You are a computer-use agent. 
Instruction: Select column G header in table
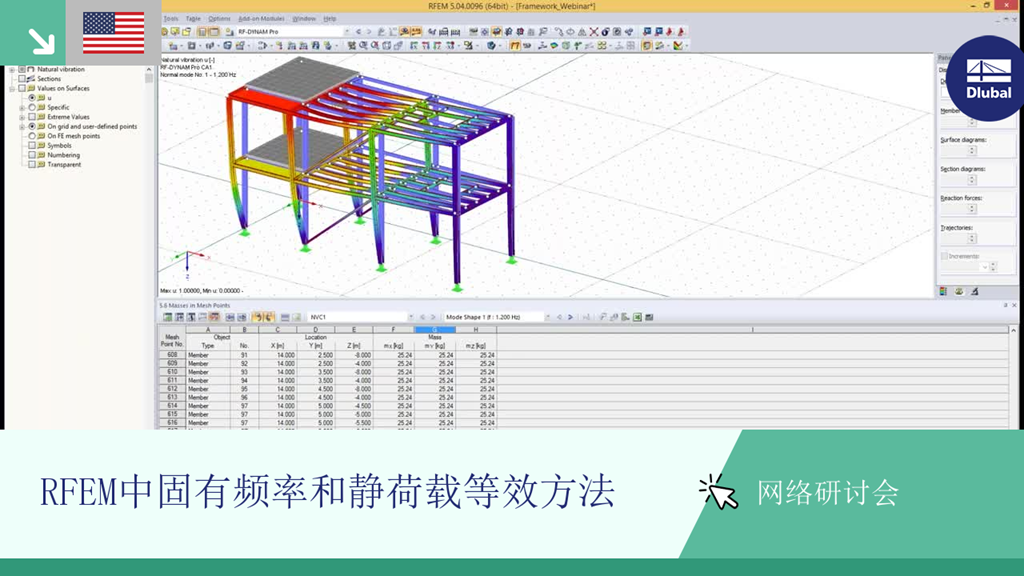click(x=435, y=330)
